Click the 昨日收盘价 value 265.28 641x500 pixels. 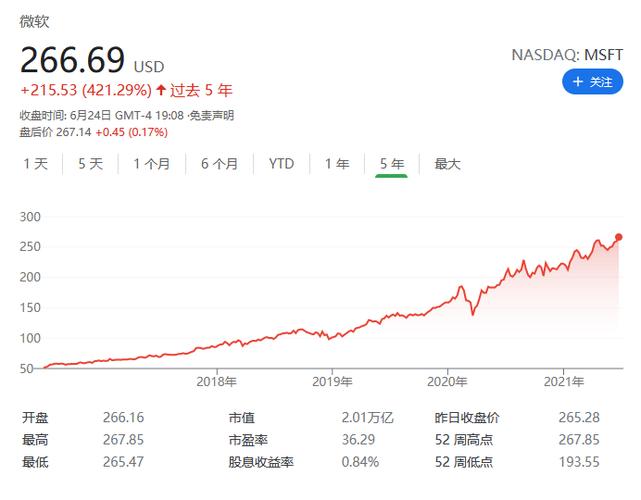pyautogui.click(x=579, y=417)
